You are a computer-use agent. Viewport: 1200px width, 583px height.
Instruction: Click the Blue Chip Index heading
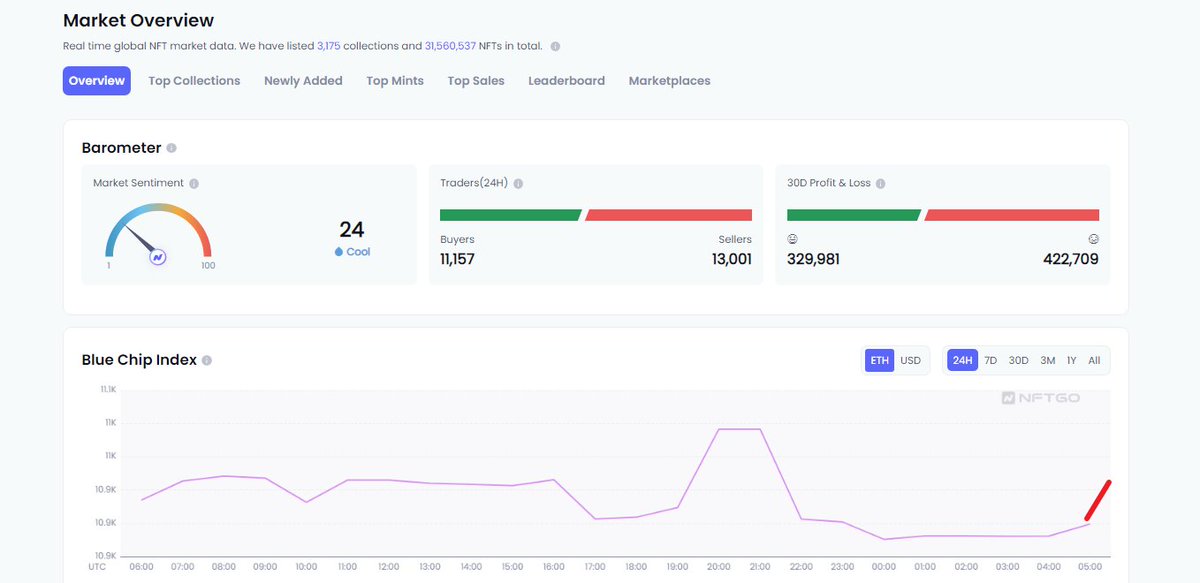[x=139, y=360]
